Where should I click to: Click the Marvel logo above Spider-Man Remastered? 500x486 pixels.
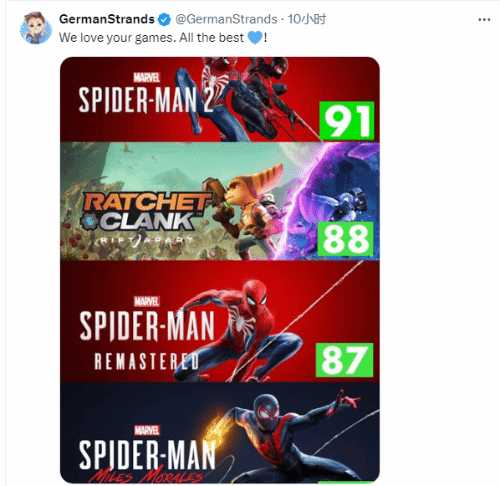[146, 301]
